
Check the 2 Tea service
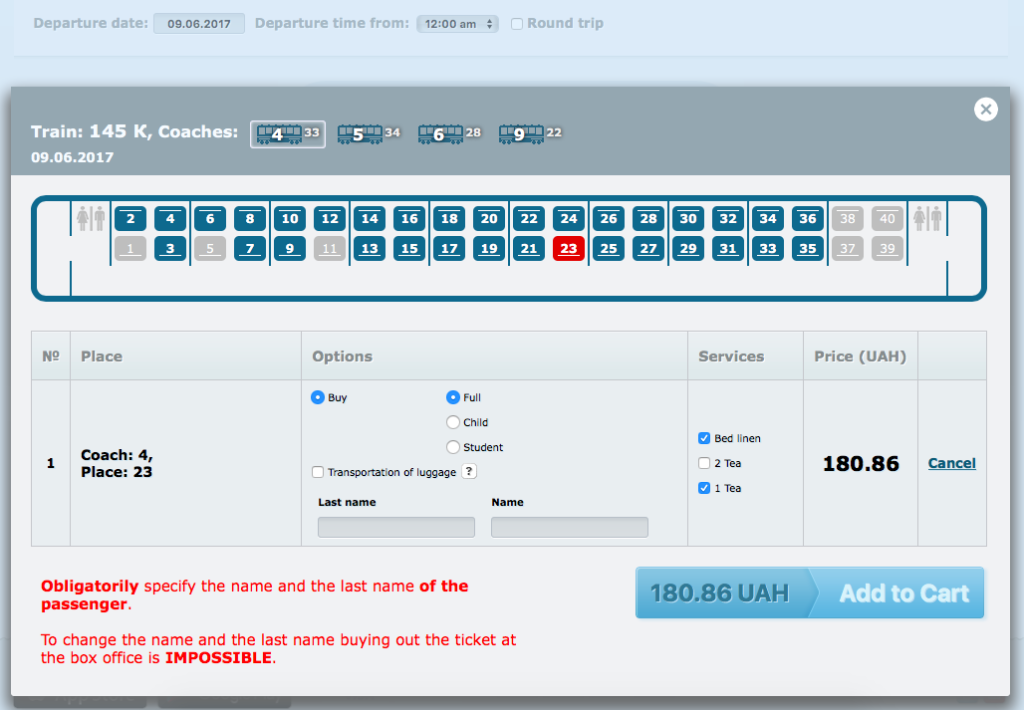pyautogui.click(x=704, y=463)
